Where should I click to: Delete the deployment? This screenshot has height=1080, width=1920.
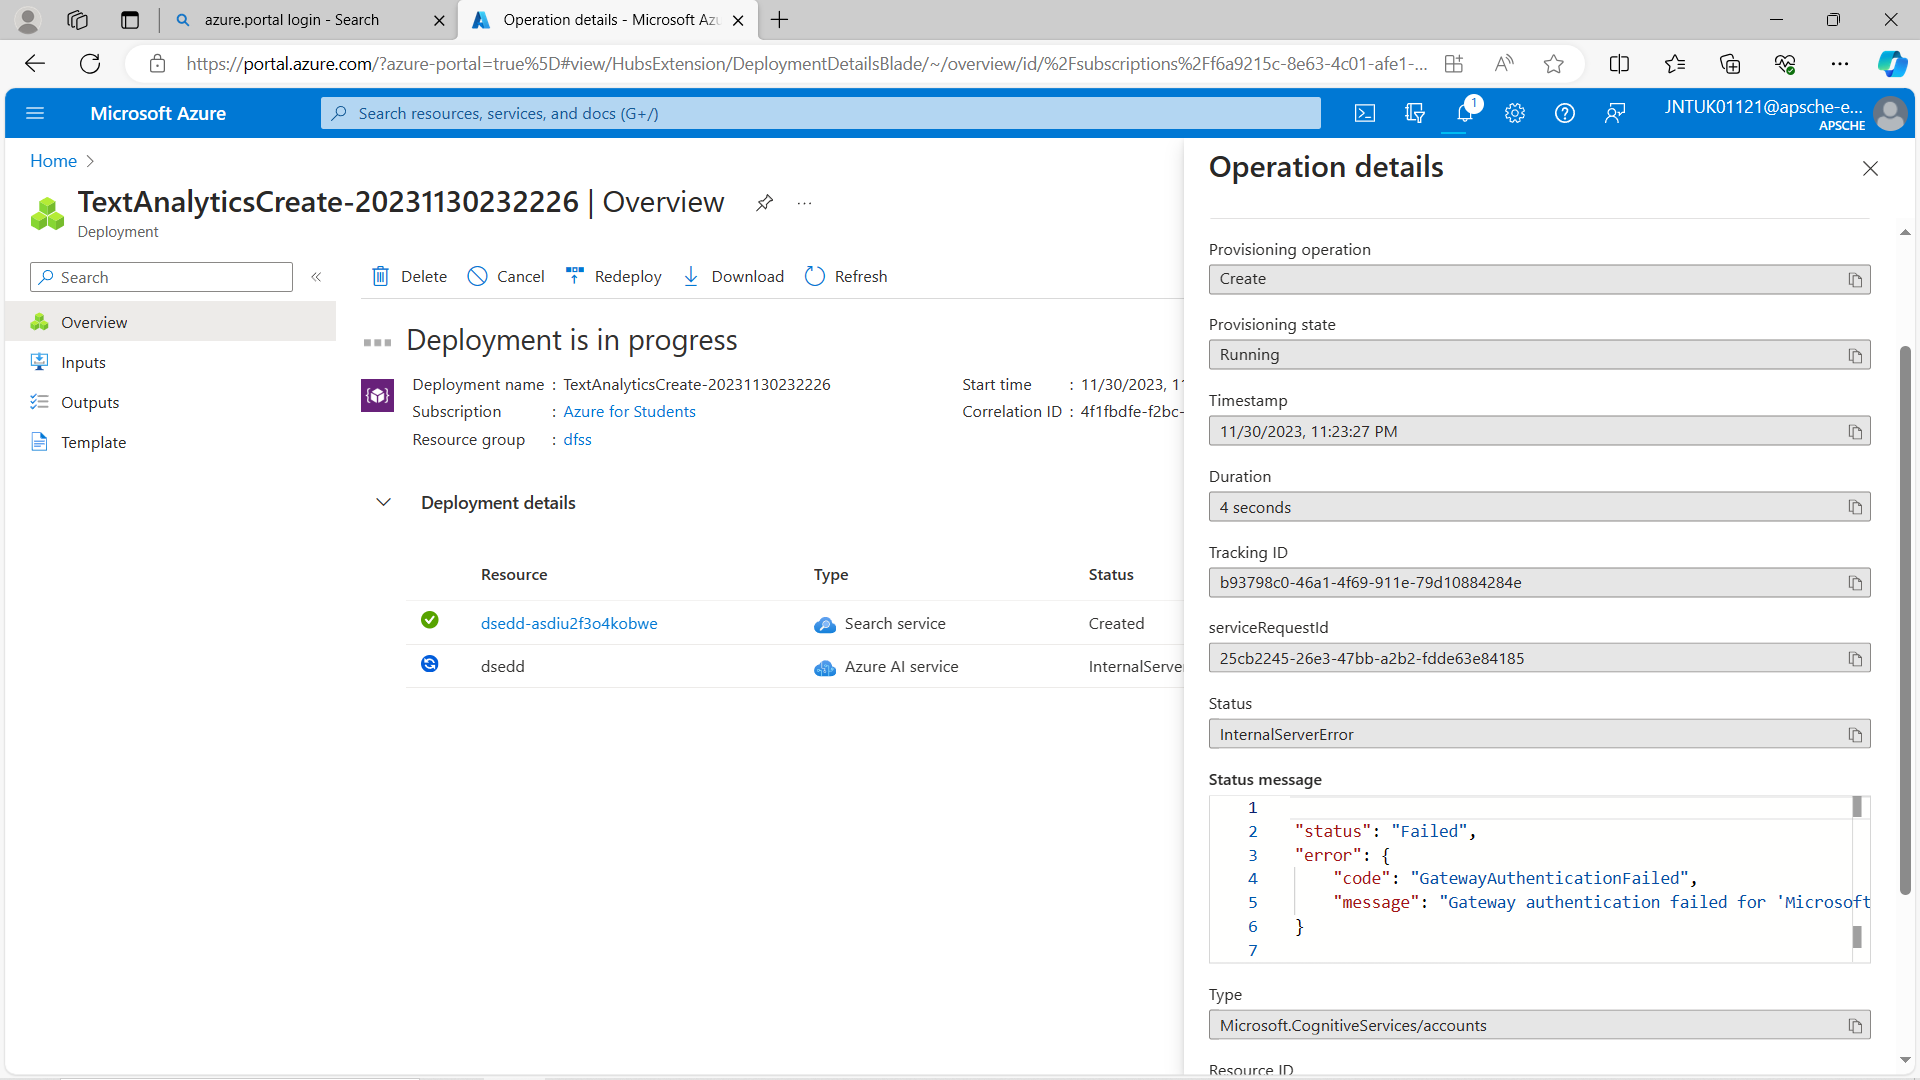click(409, 277)
